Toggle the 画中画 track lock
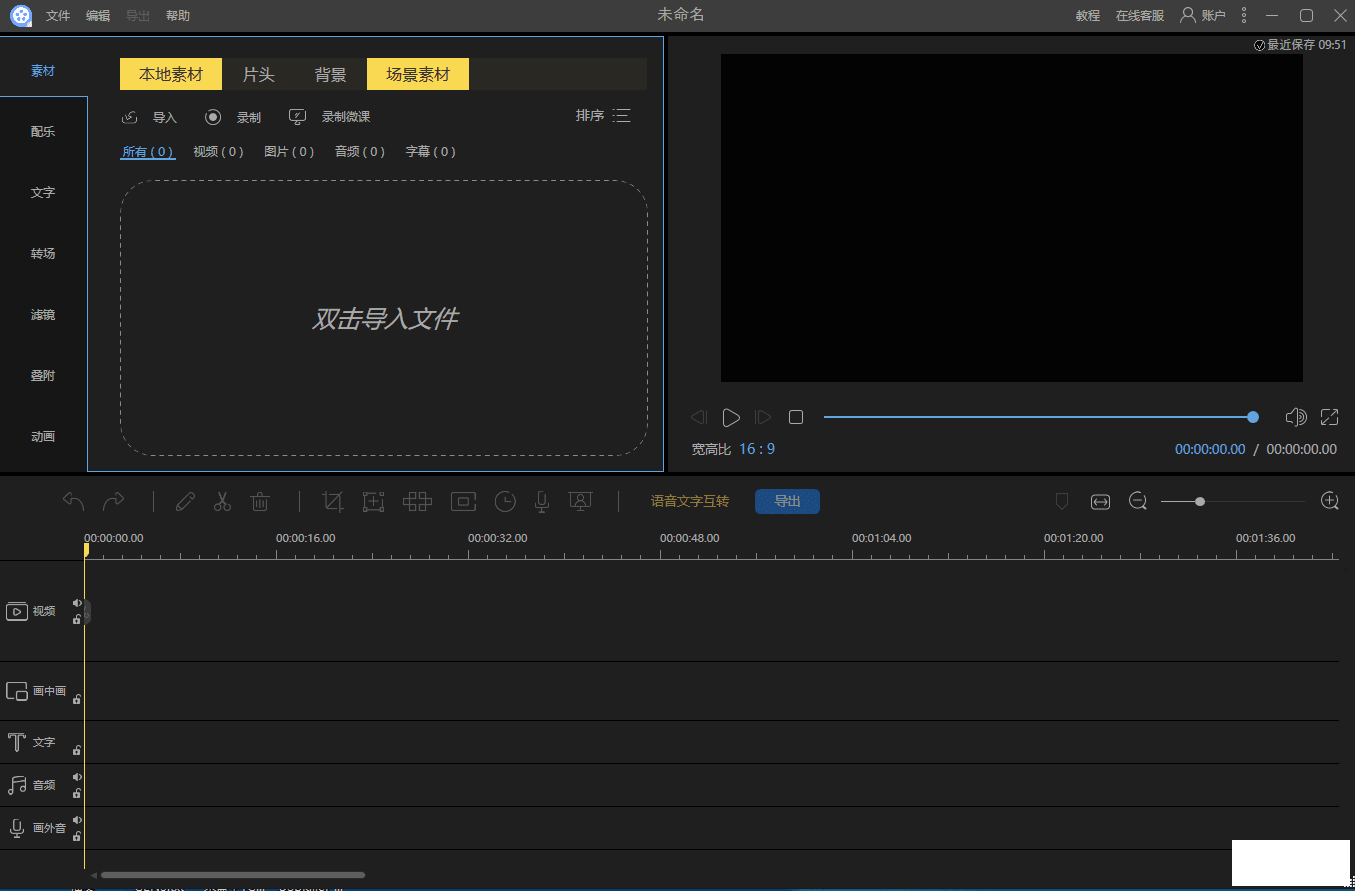The height and width of the screenshot is (891, 1355). (77, 699)
